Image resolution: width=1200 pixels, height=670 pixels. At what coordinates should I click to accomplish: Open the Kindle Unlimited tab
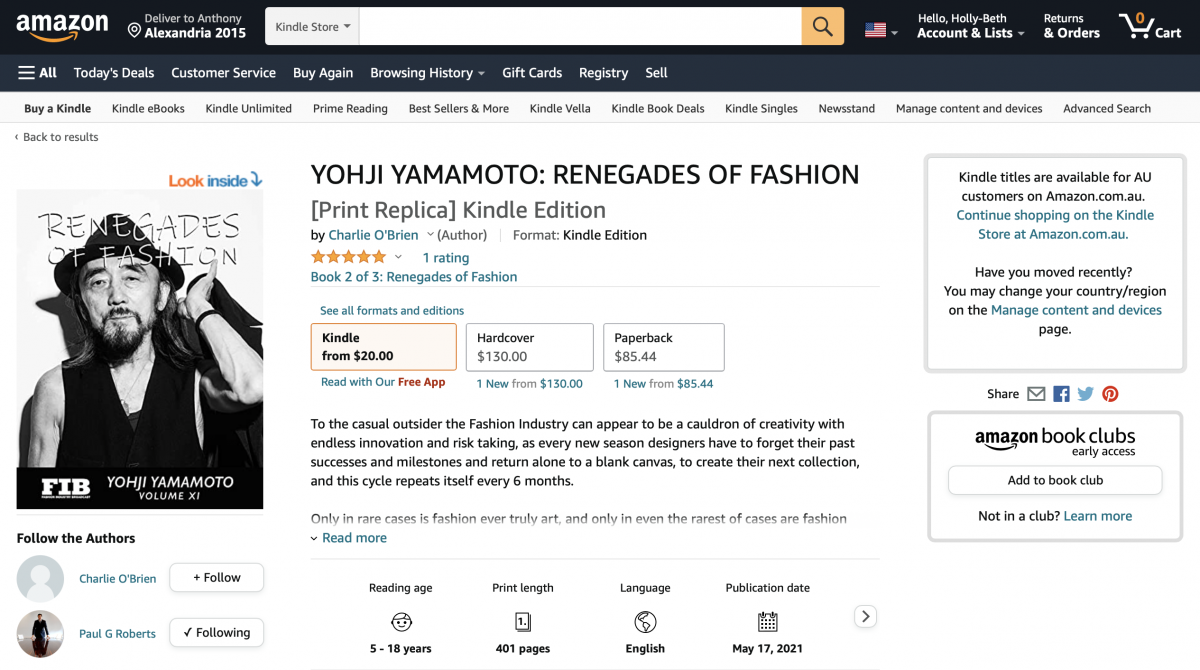click(248, 109)
